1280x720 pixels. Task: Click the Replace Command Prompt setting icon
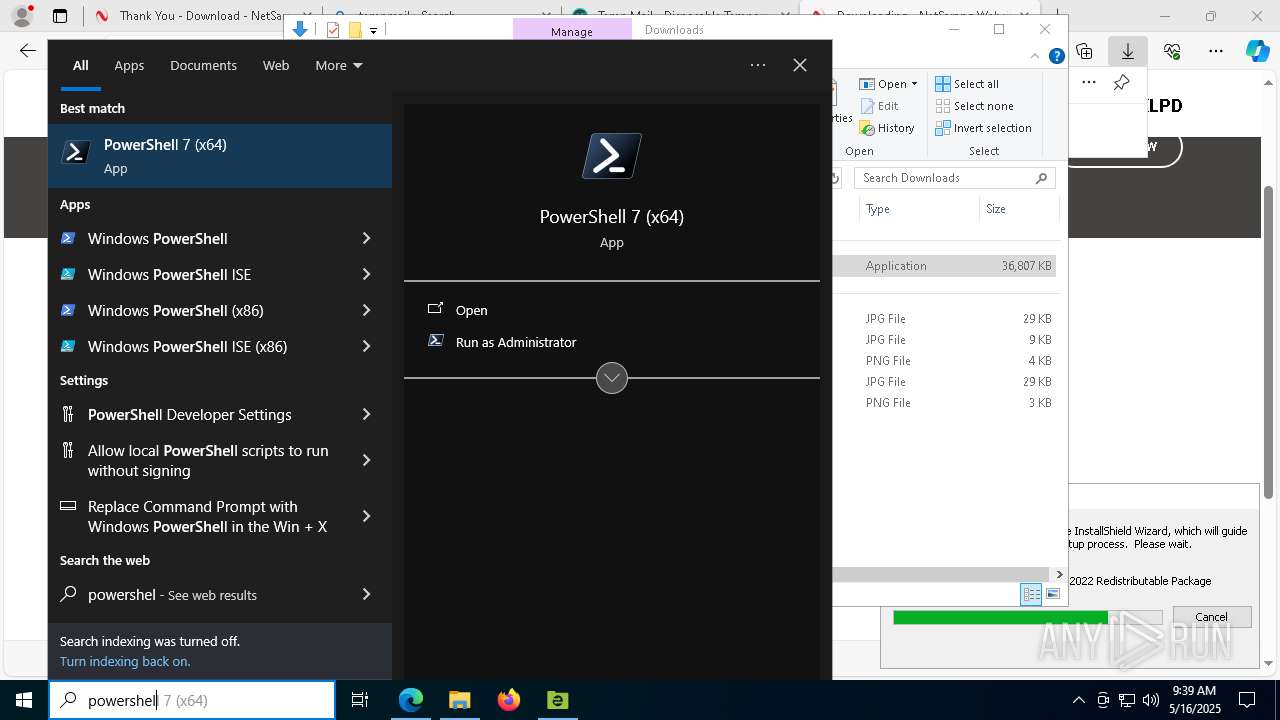point(68,506)
